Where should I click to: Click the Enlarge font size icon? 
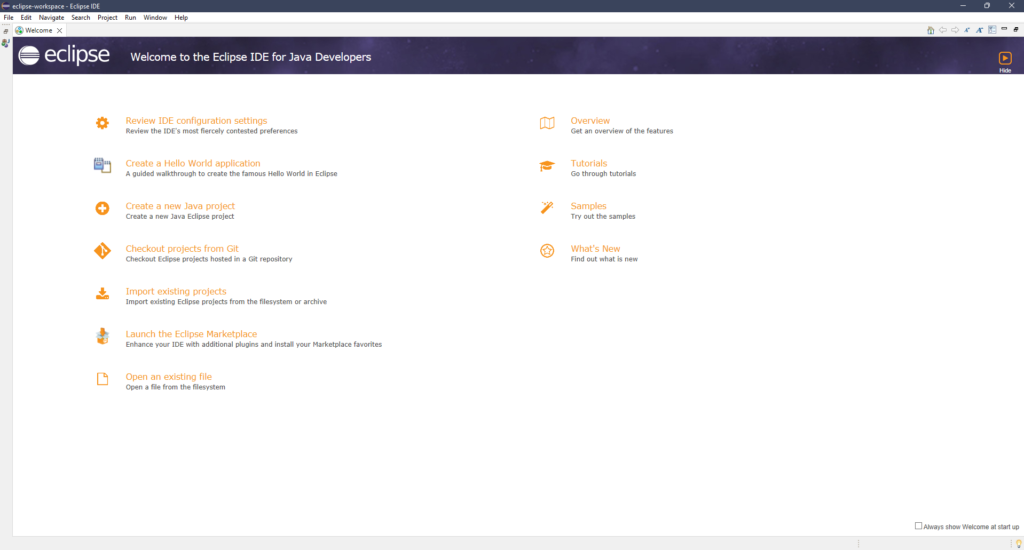pyautogui.click(x=980, y=30)
